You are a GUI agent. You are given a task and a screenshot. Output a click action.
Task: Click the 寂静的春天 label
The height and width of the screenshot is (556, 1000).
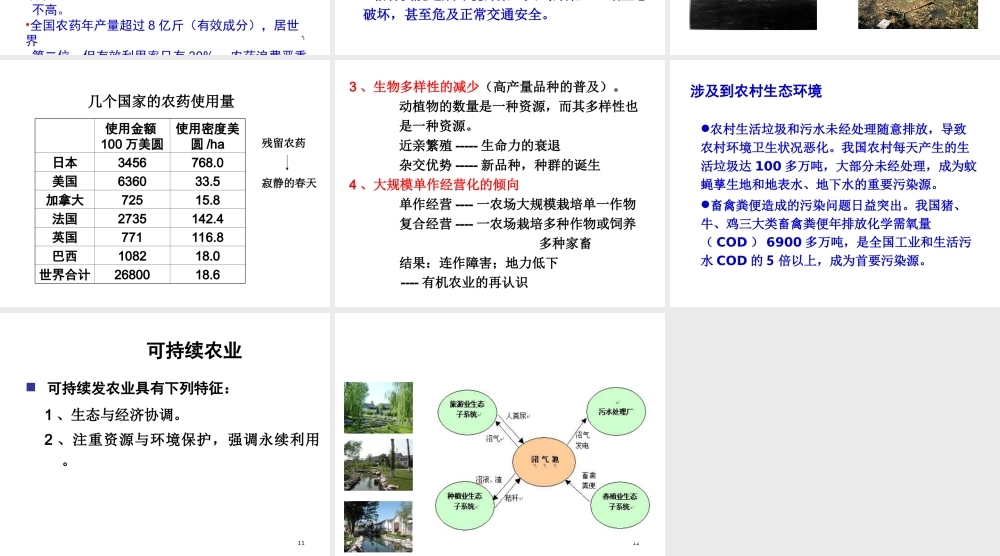click(x=289, y=183)
